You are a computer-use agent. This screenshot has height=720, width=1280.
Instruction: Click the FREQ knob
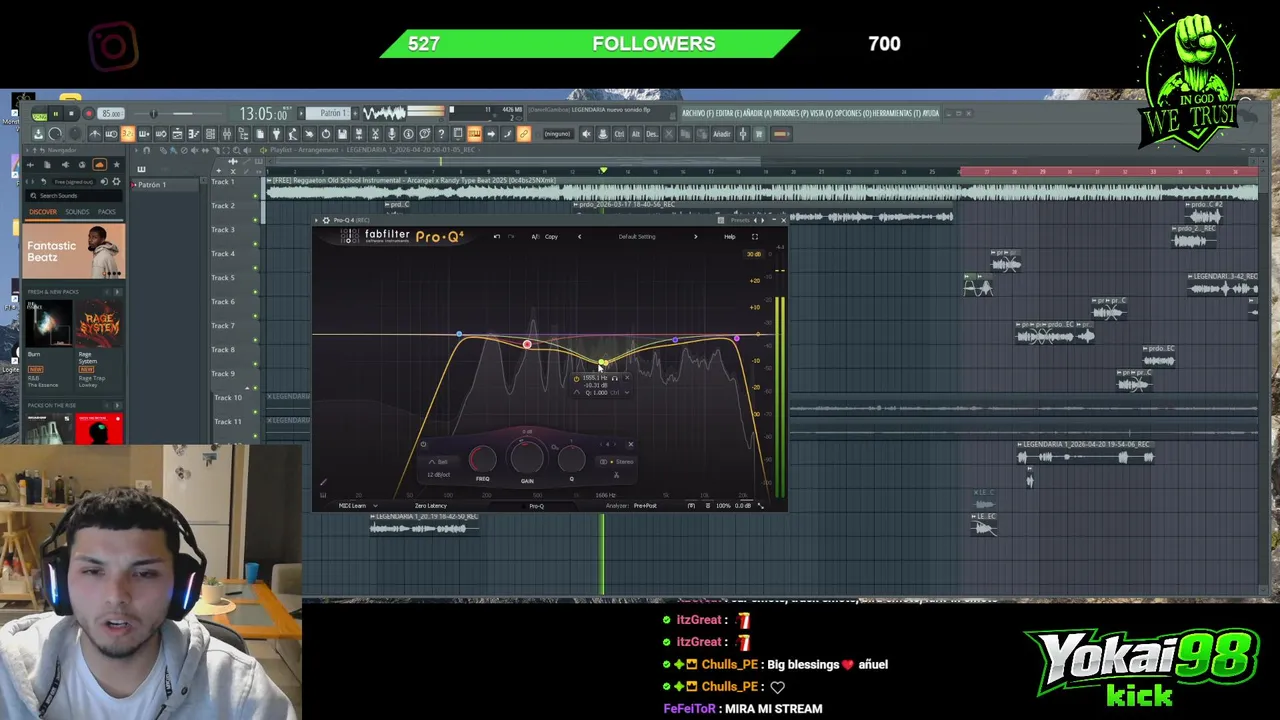(x=482, y=459)
